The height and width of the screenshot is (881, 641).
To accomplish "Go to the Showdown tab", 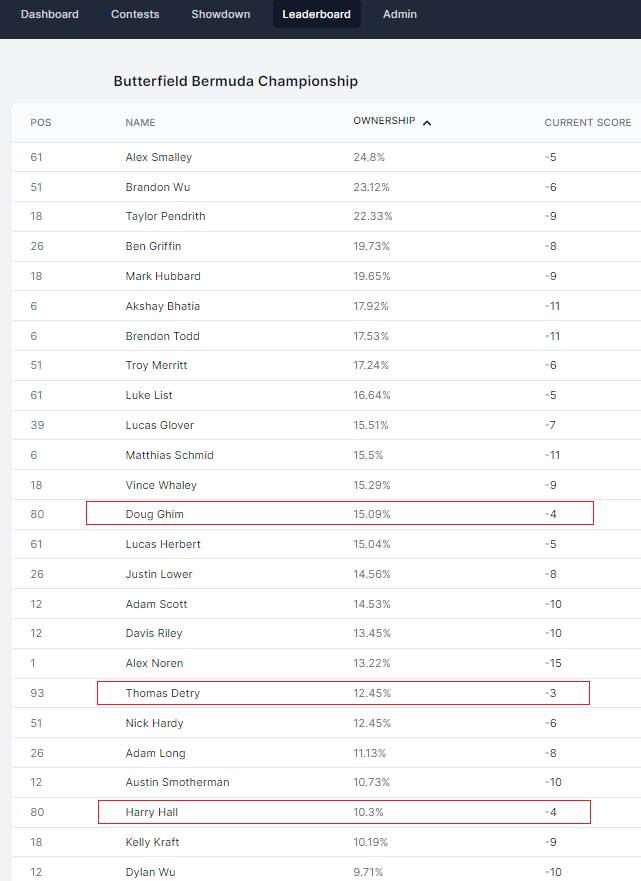I will coord(221,14).
